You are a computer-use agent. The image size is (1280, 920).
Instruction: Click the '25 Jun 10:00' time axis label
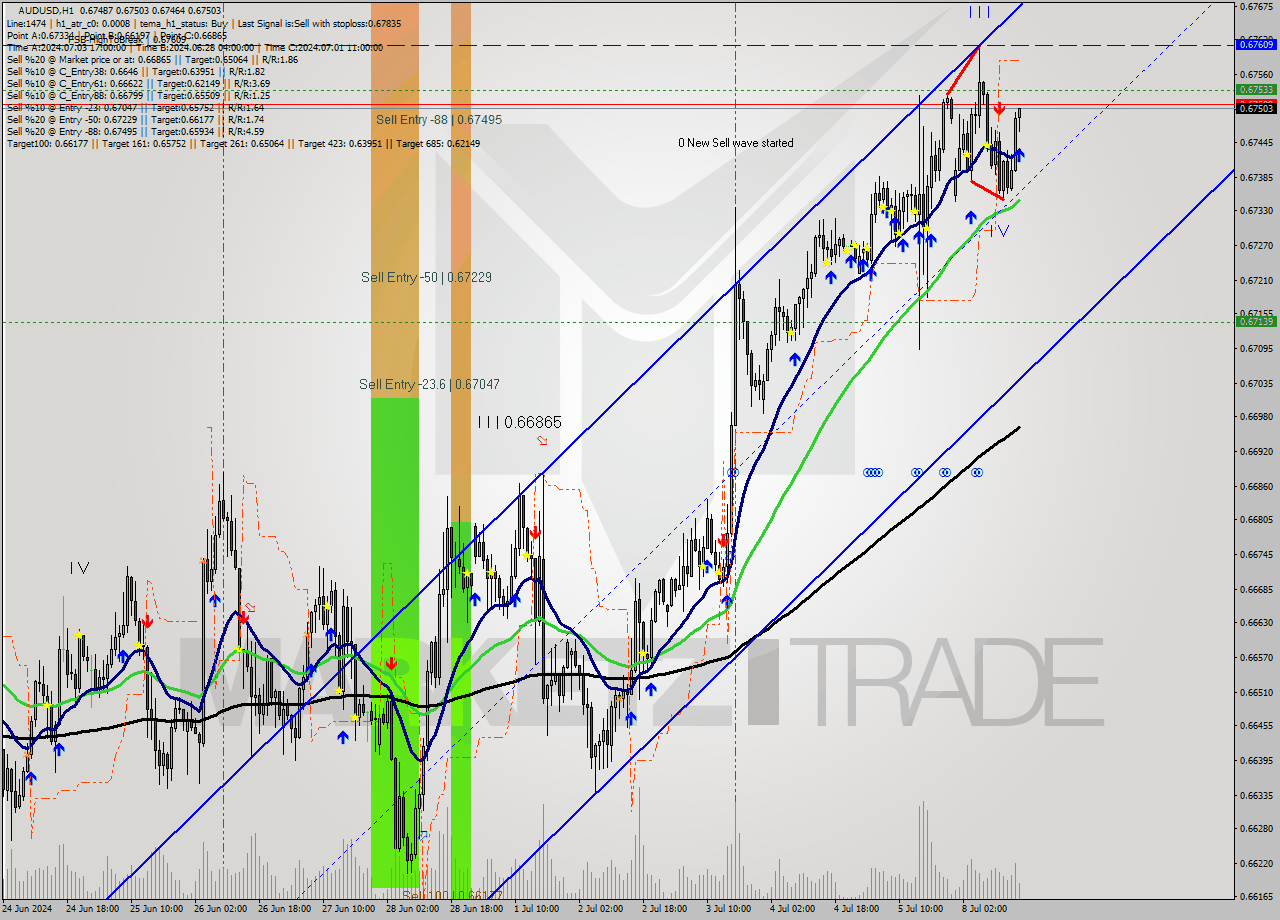(158, 909)
